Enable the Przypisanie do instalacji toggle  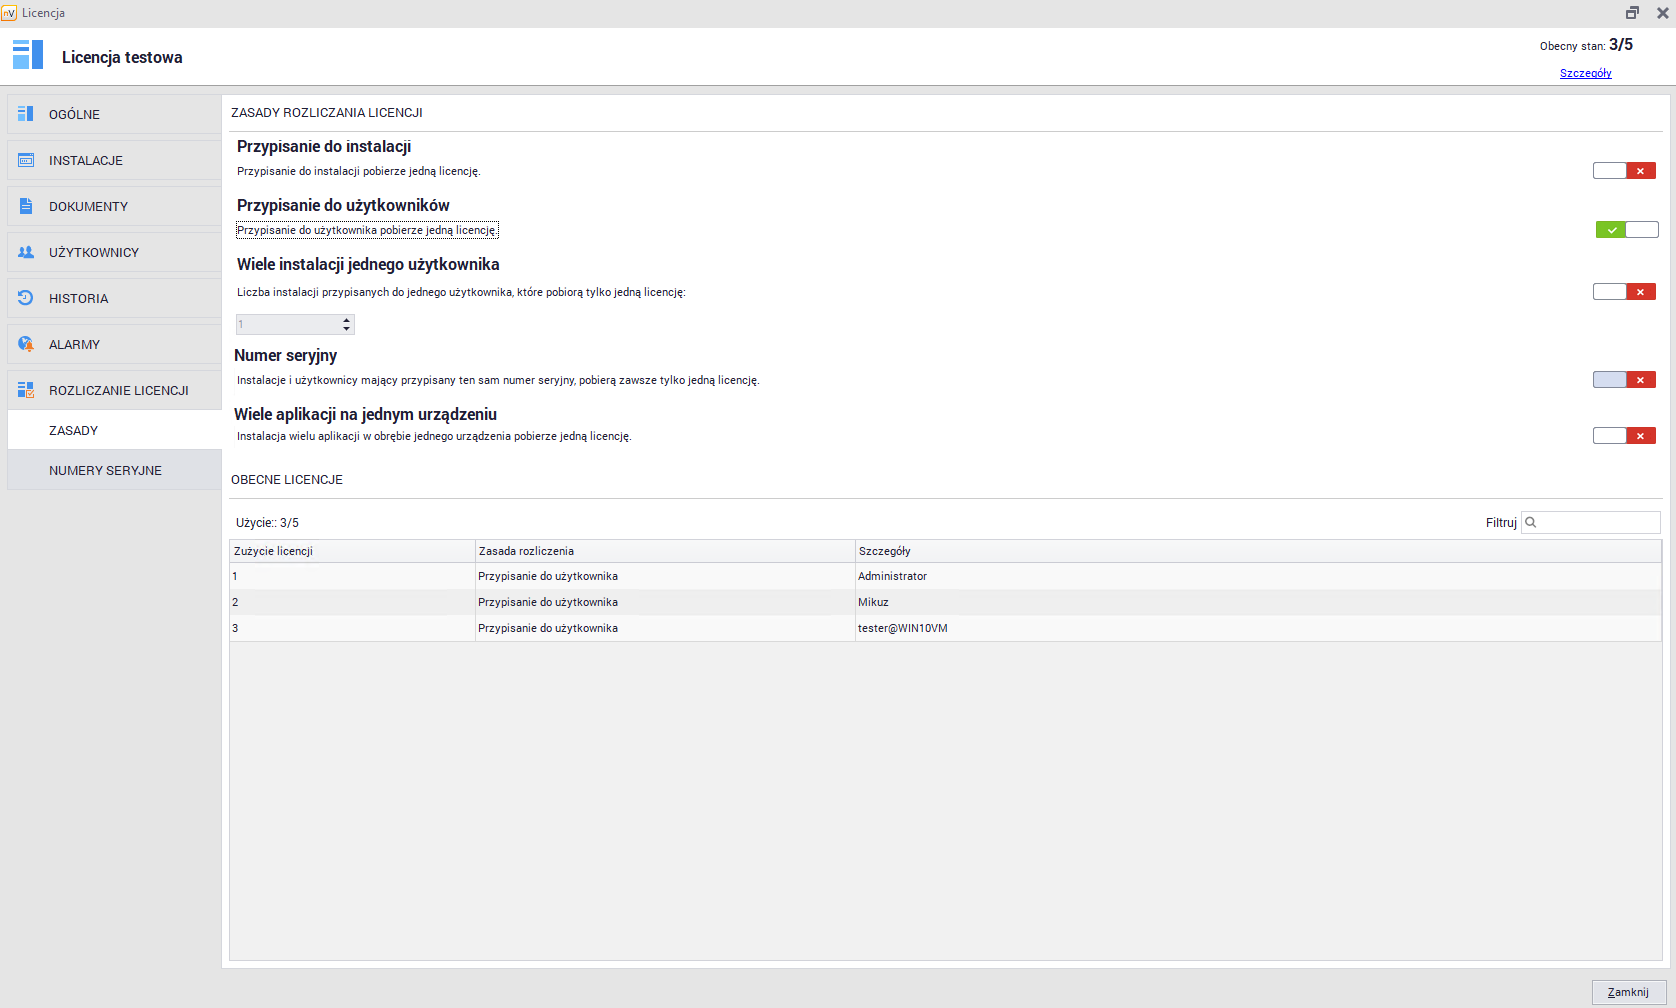[x=1624, y=171]
